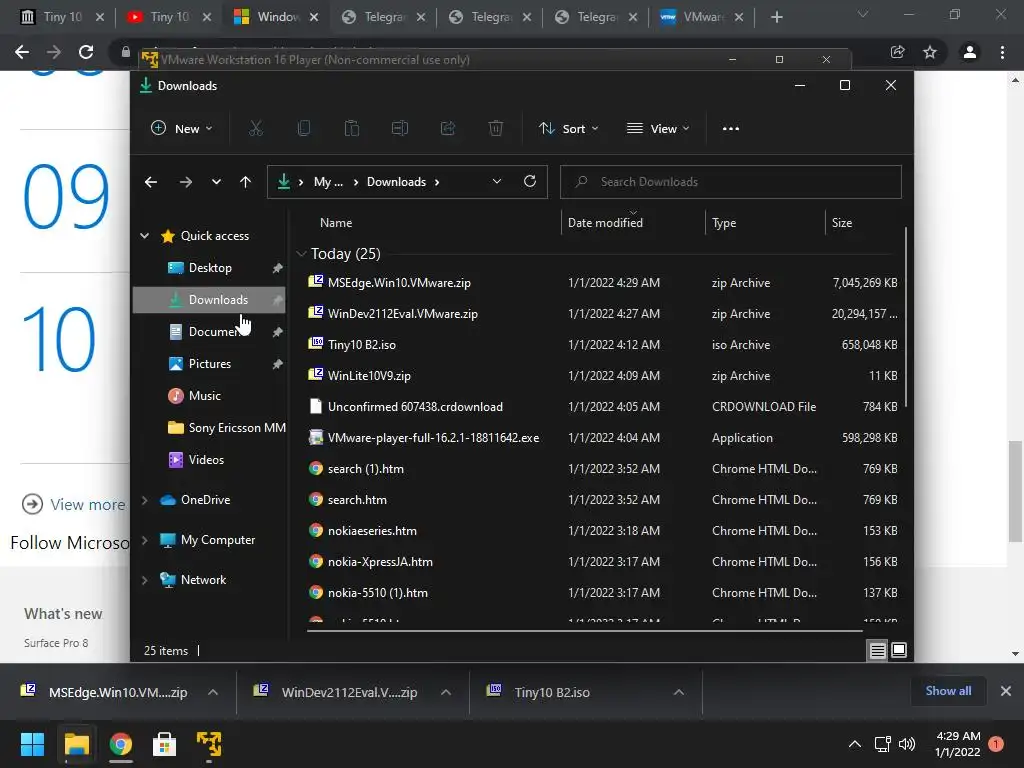Click the Paste clipboard icon
1024x768 pixels.
click(351, 129)
